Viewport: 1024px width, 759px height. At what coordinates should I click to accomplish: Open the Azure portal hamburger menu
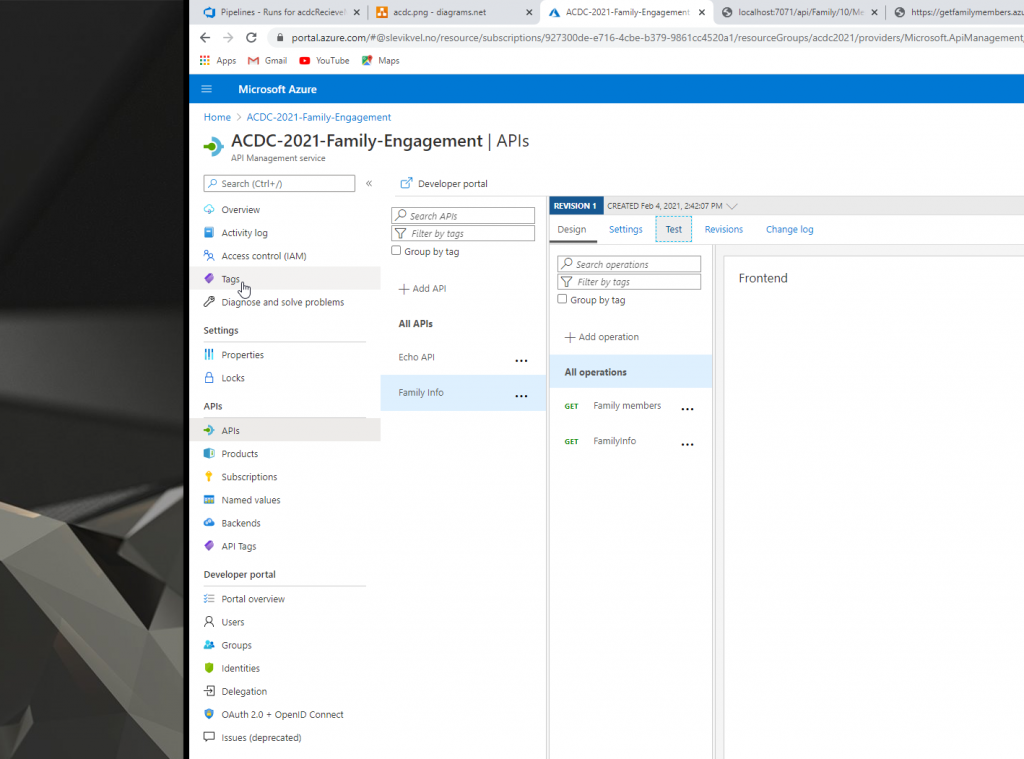point(206,89)
